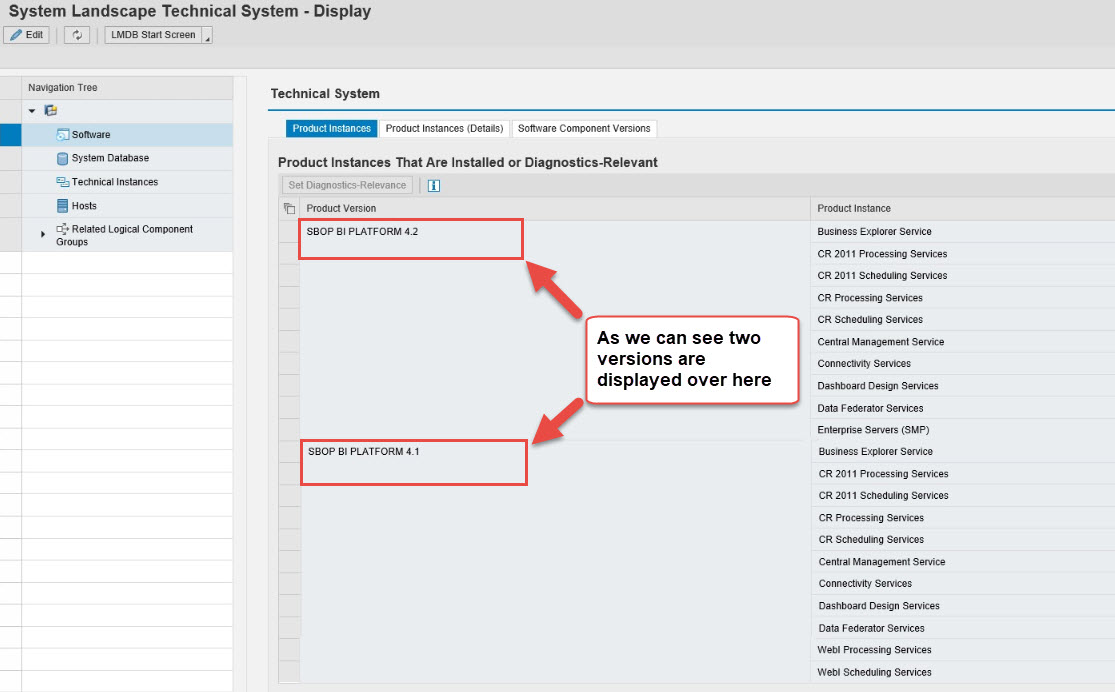This screenshot has width=1115, height=692.
Task: Switch to the Product Instances (Details) tab
Action: coord(444,129)
